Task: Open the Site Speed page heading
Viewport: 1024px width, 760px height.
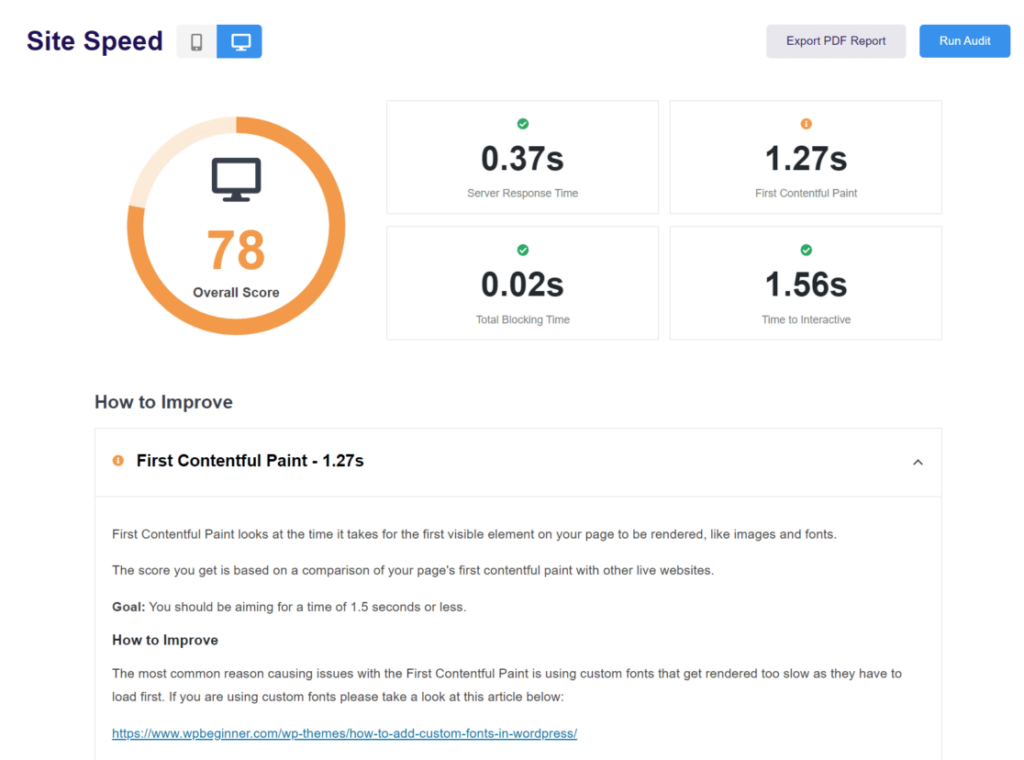Action: click(94, 41)
